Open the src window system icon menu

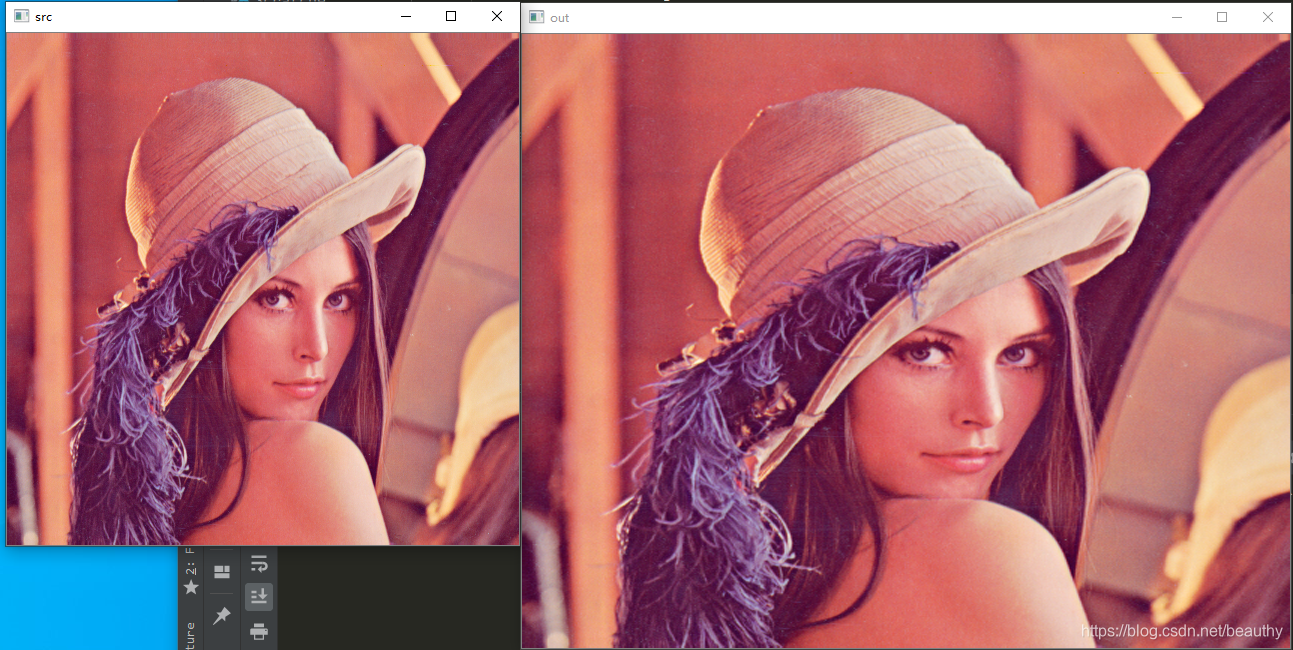click(x=21, y=17)
